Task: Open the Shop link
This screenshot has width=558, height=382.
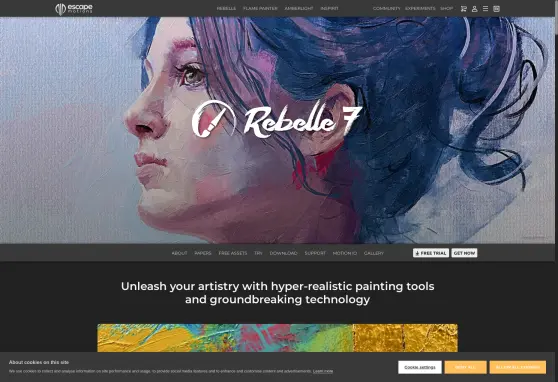Action: click(447, 8)
